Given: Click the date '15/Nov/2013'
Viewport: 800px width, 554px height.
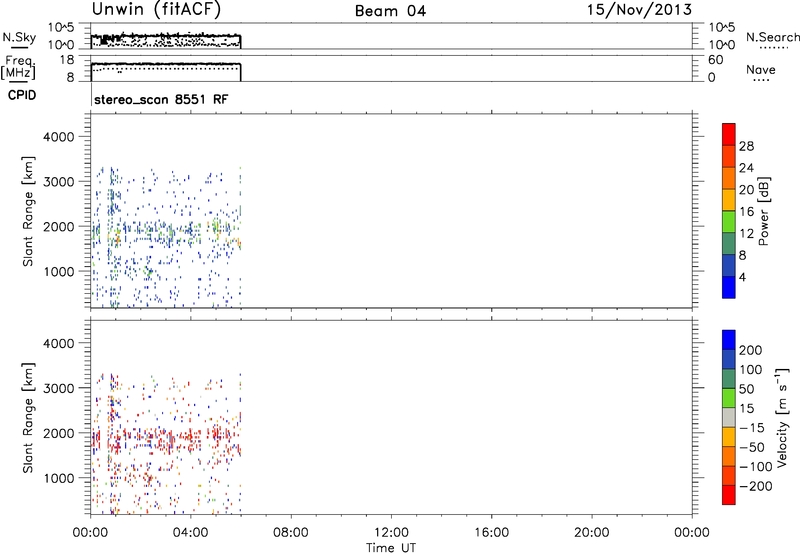Looking at the screenshot, I should click(639, 9).
